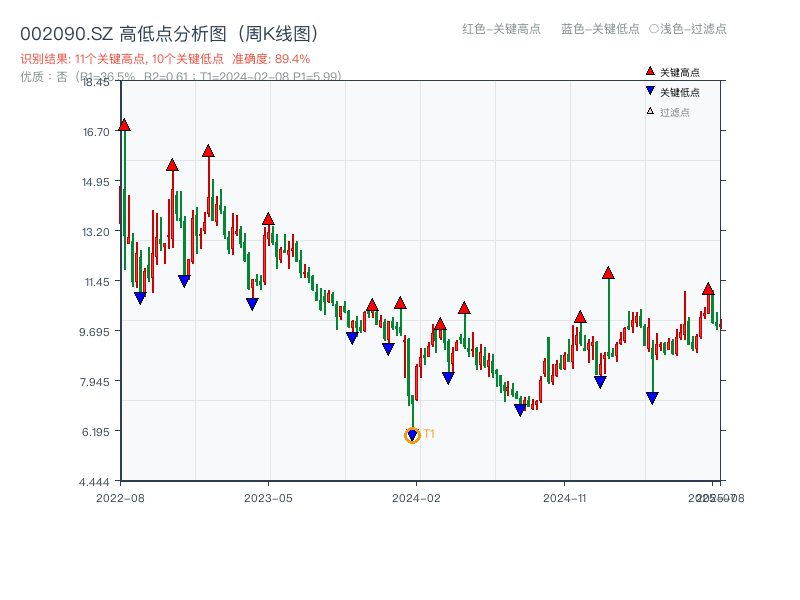Click the orange-circled T1 low point marker
This screenshot has height=600, width=800.
tap(412, 435)
